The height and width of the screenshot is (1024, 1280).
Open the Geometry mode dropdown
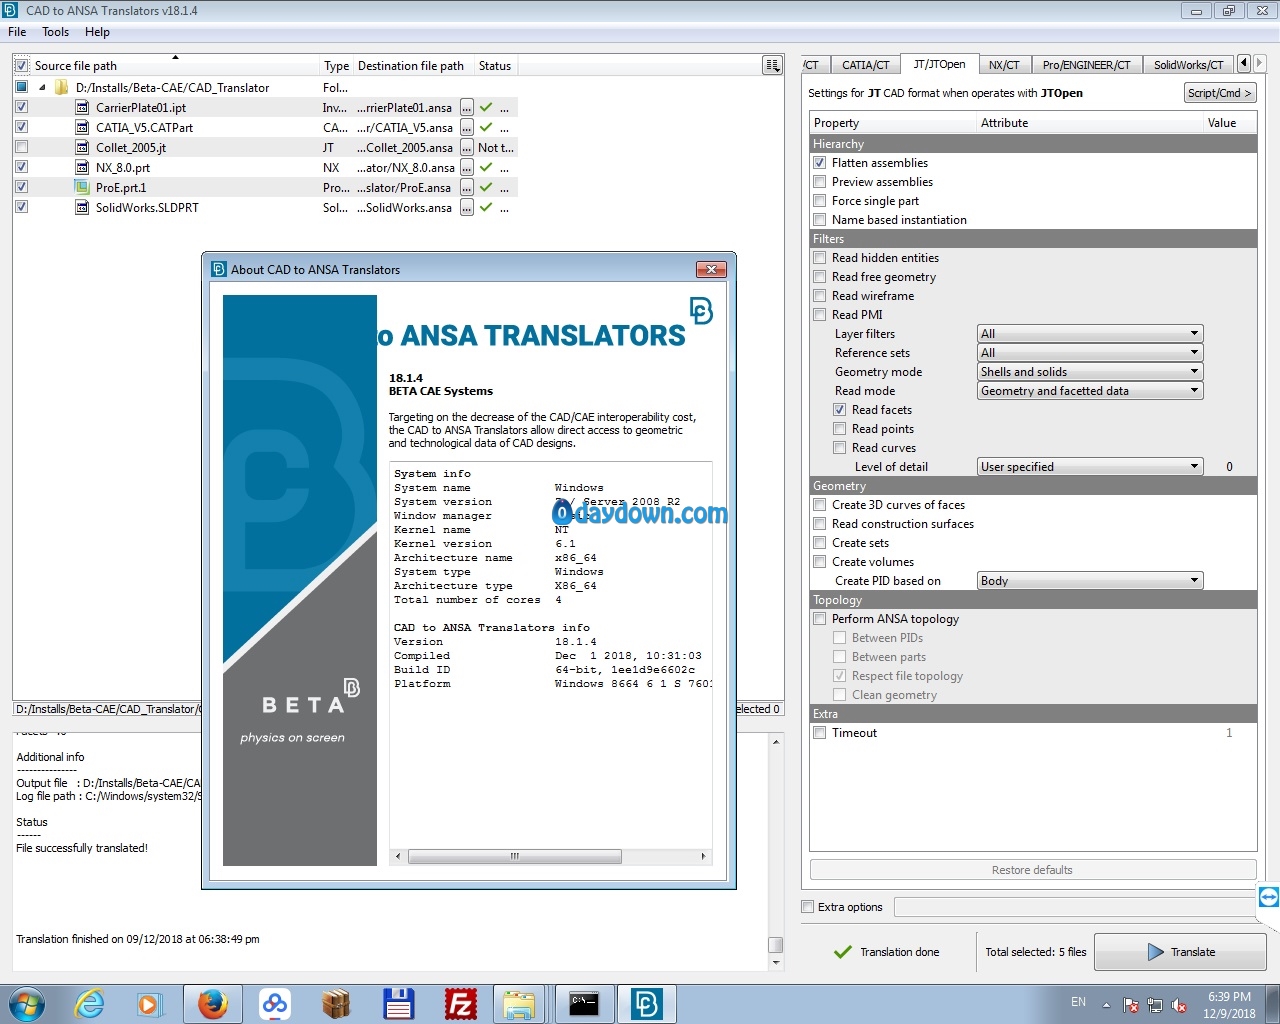click(1090, 372)
